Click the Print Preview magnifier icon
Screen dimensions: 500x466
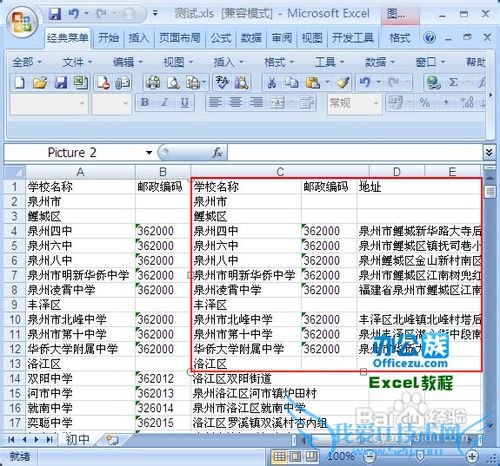tap(173, 83)
